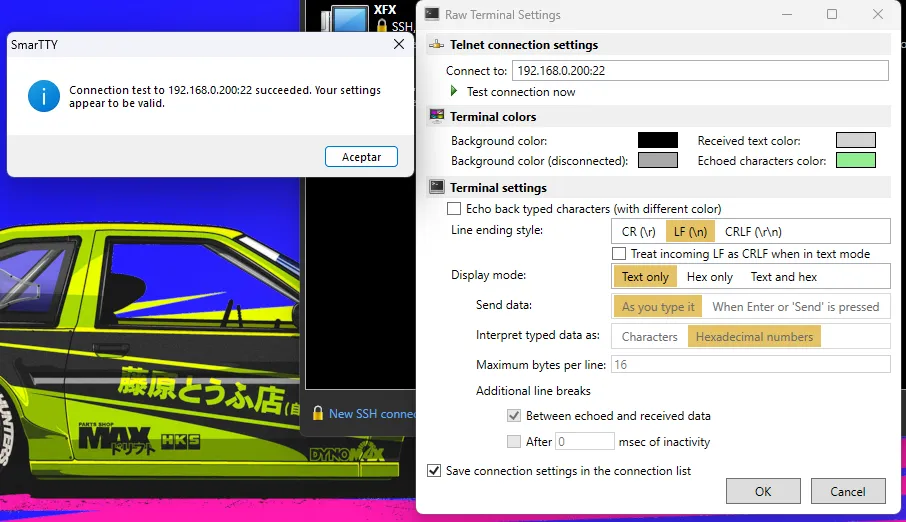906x522 pixels.
Task: Select Text and hex display mode
Action: (783, 277)
